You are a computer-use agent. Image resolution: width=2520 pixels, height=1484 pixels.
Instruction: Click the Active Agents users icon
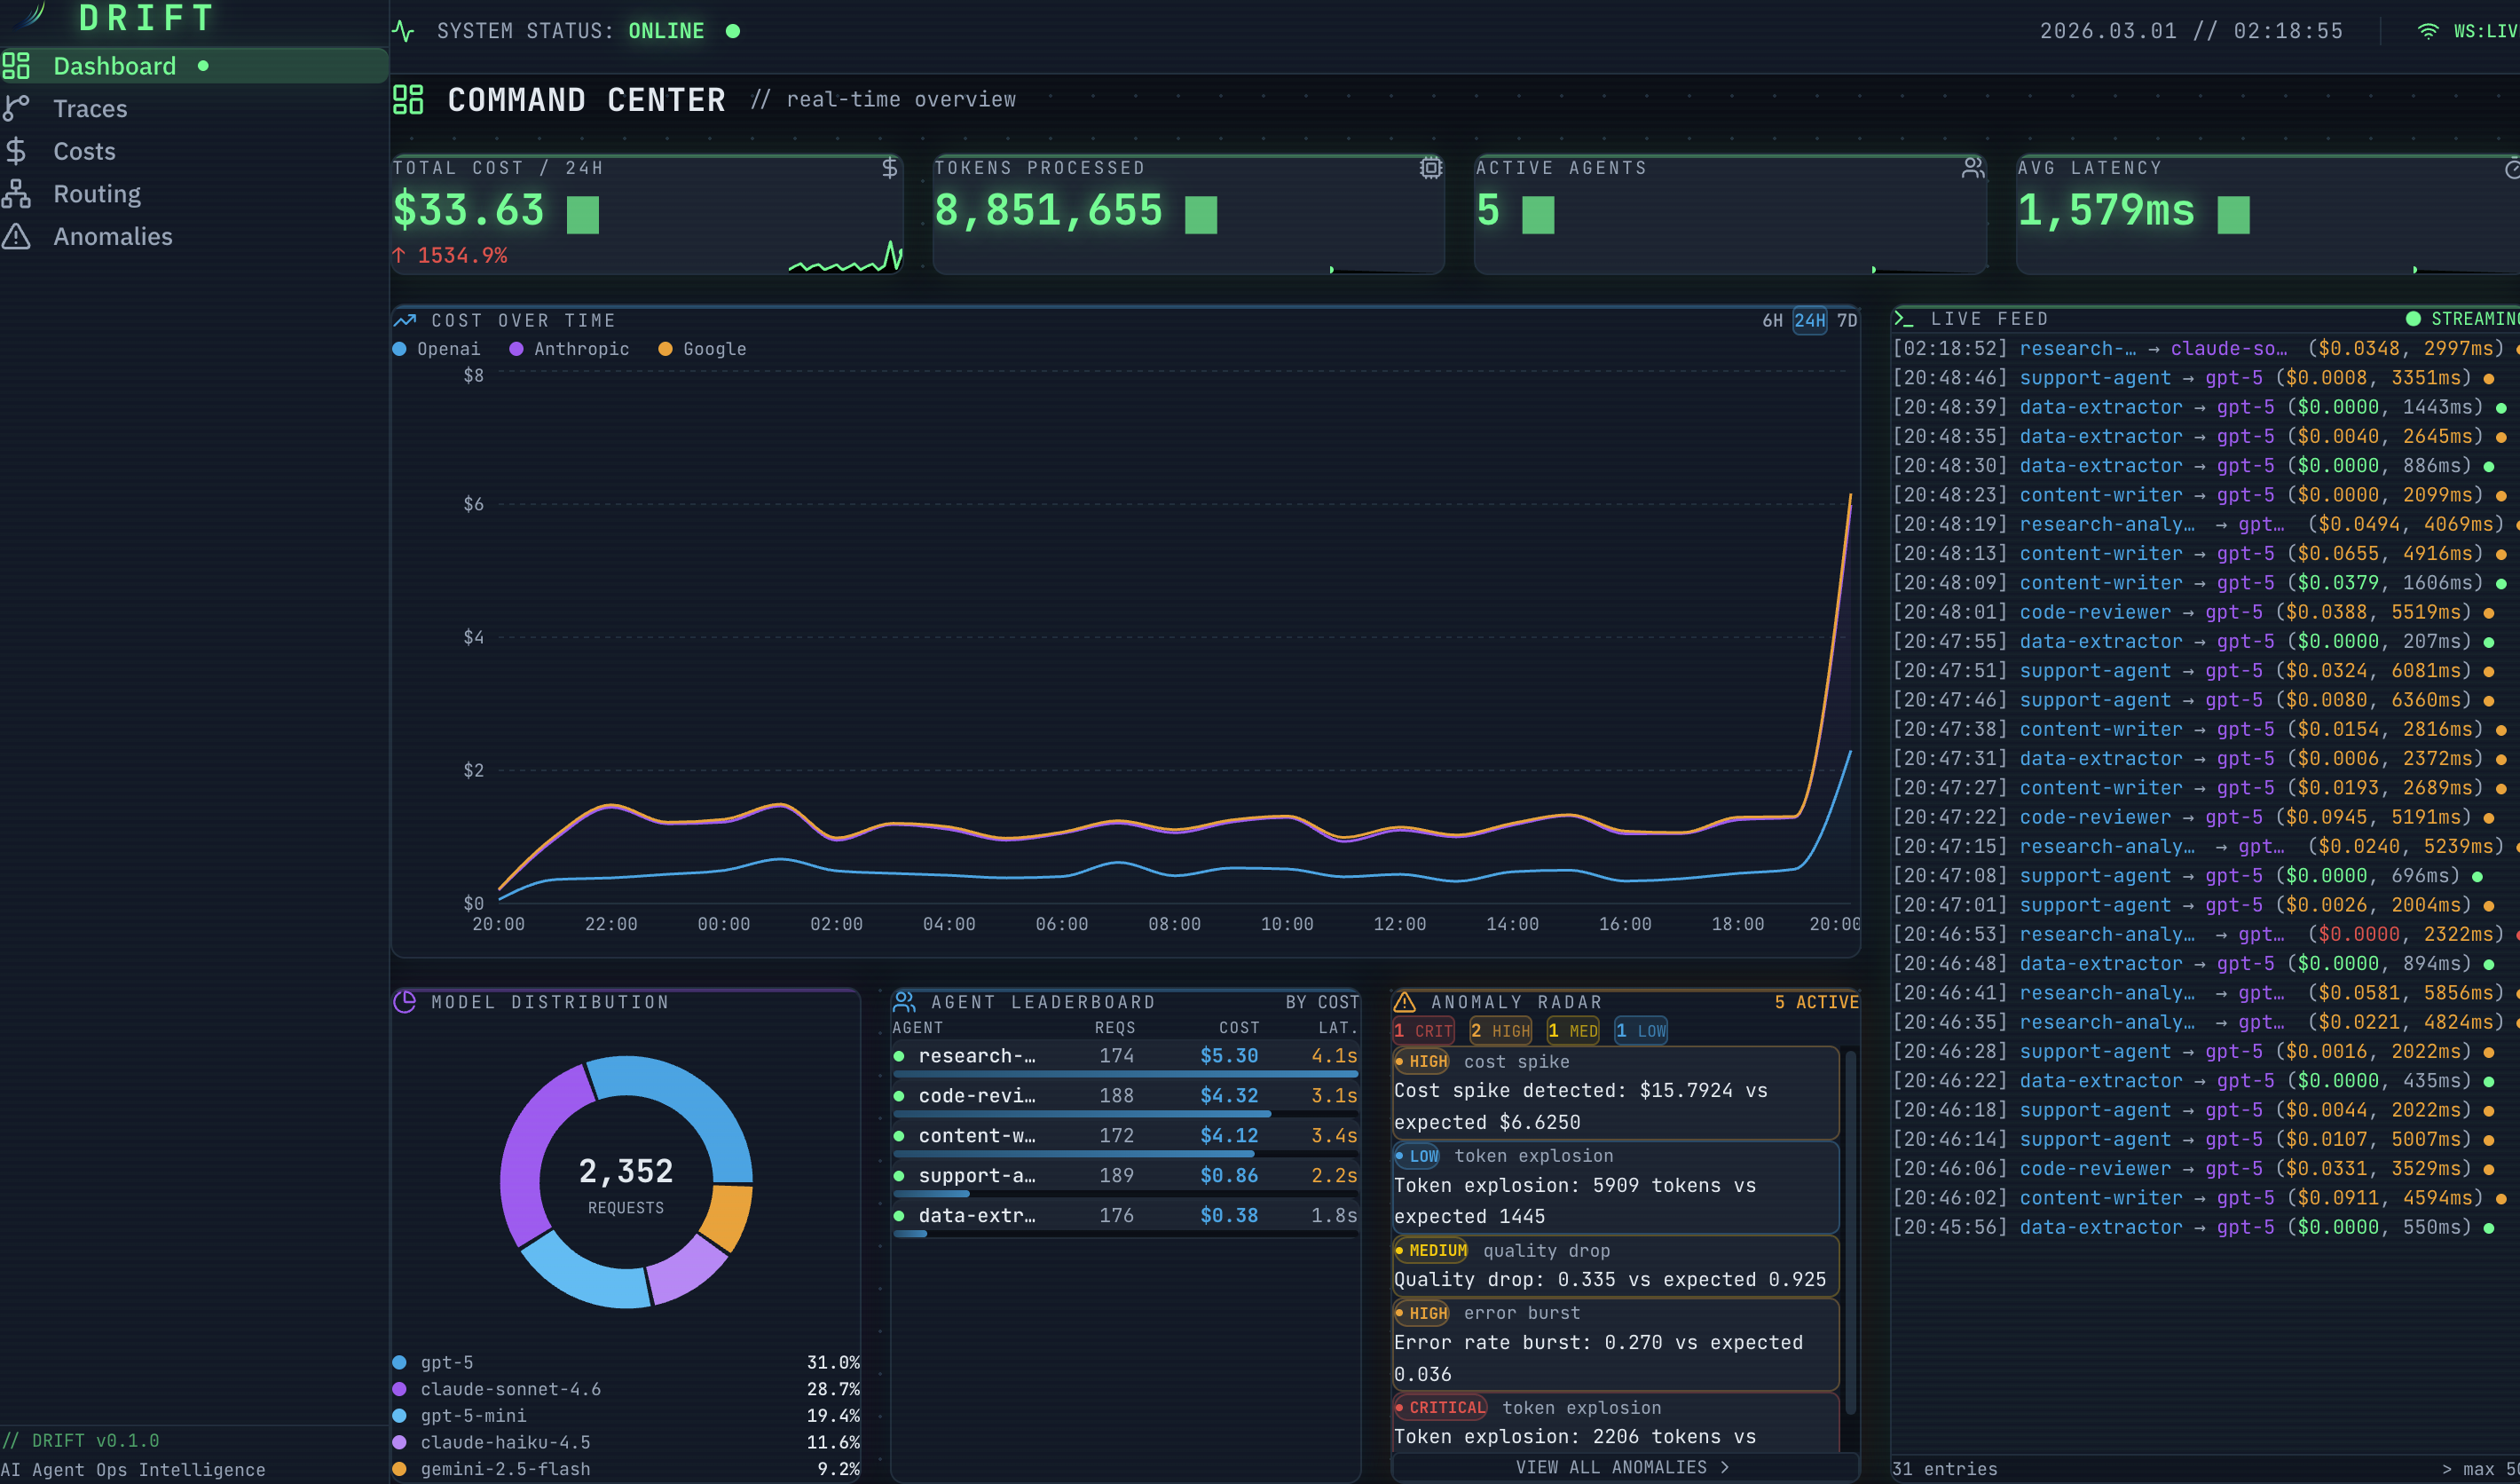(1972, 168)
